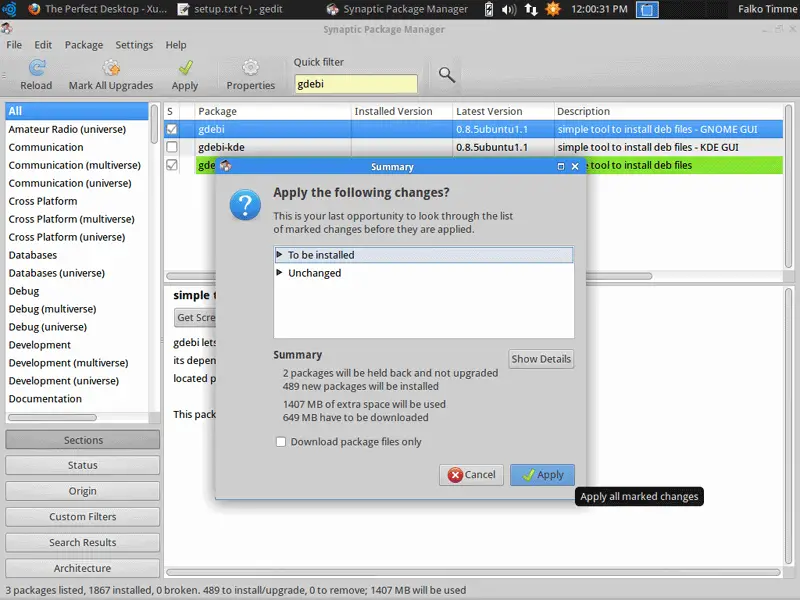Click the network up-down arrows icon
This screenshot has width=800, height=600.
[531, 9]
